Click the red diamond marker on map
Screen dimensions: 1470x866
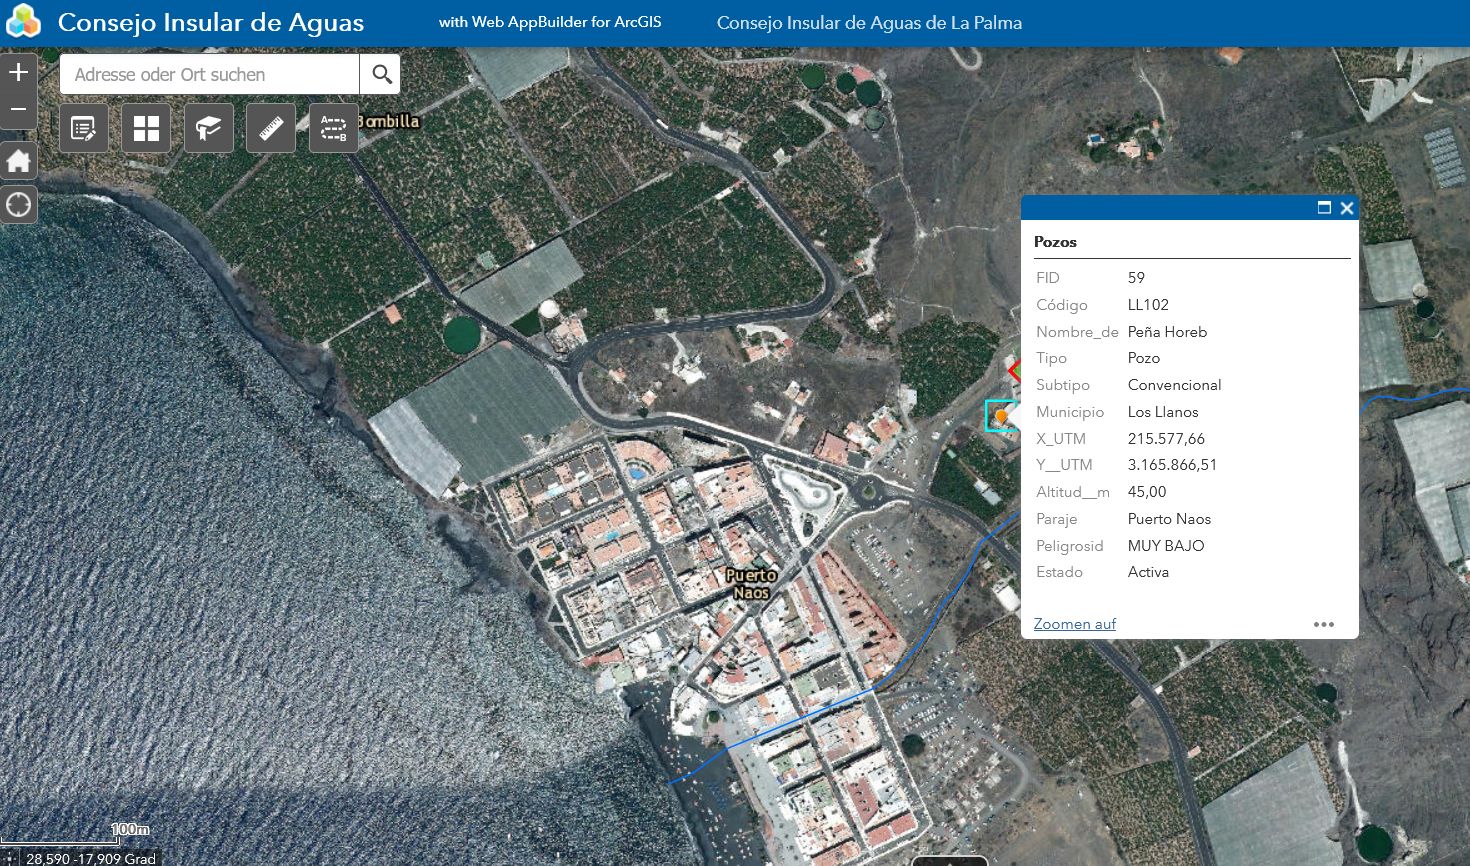coord(1014,371)
